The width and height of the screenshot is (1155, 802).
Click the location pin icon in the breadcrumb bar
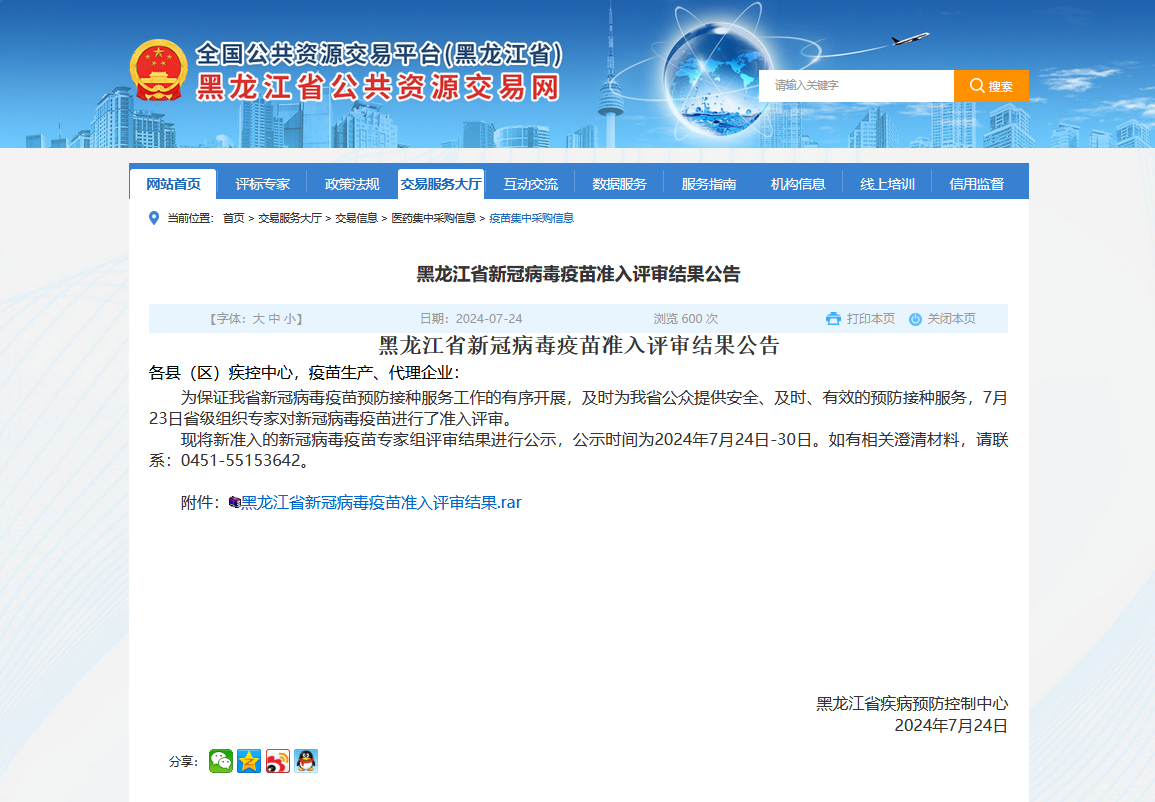[x=153, y=217]
